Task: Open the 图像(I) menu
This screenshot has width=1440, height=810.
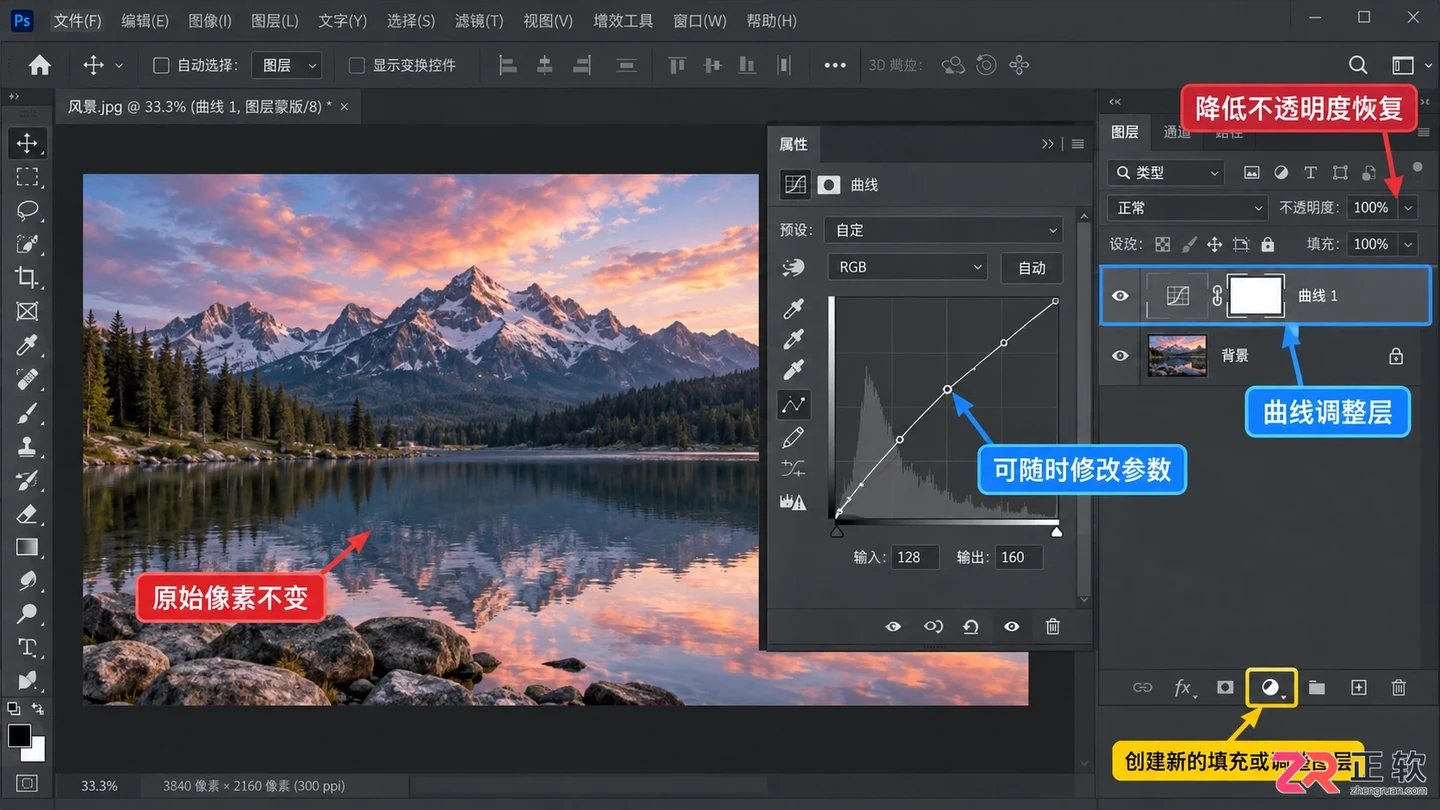Action: pos(210,21)
